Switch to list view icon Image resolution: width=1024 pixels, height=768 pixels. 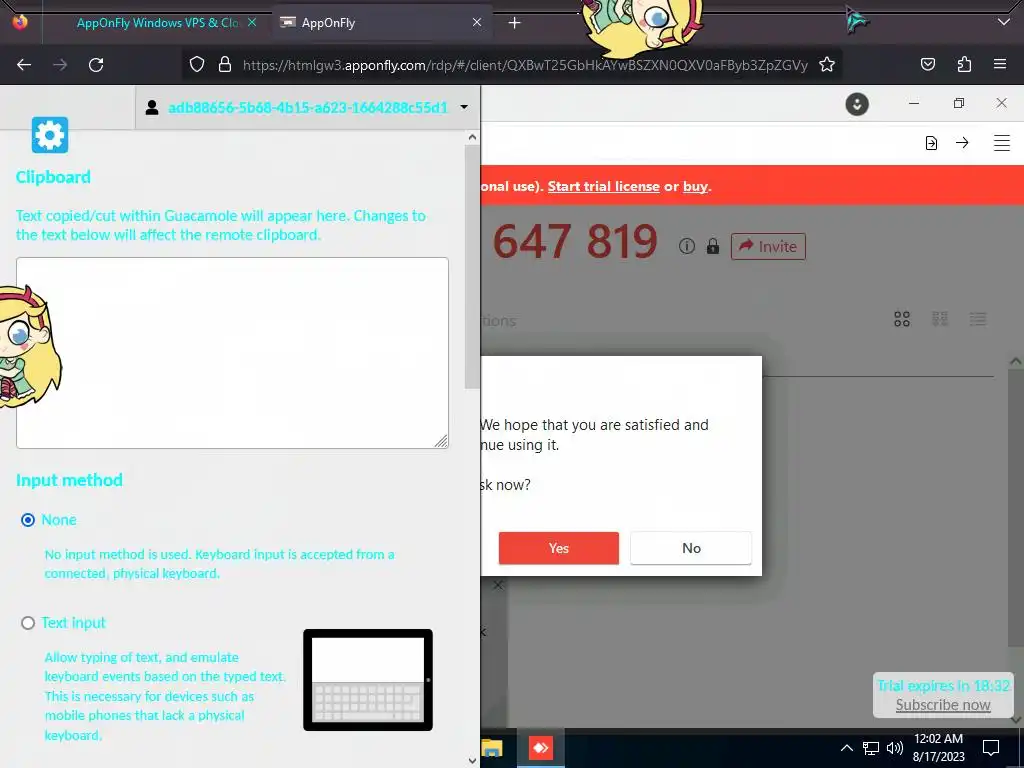coord(978,319)
